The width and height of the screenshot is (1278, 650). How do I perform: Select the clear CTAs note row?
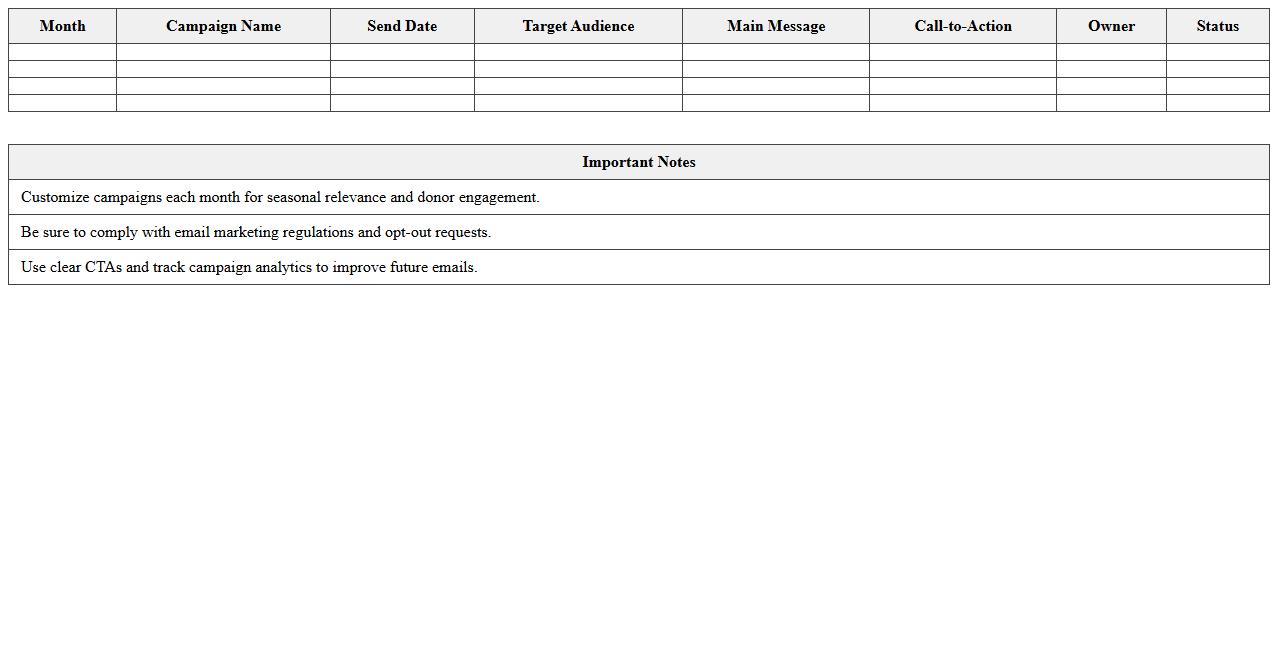638,267
